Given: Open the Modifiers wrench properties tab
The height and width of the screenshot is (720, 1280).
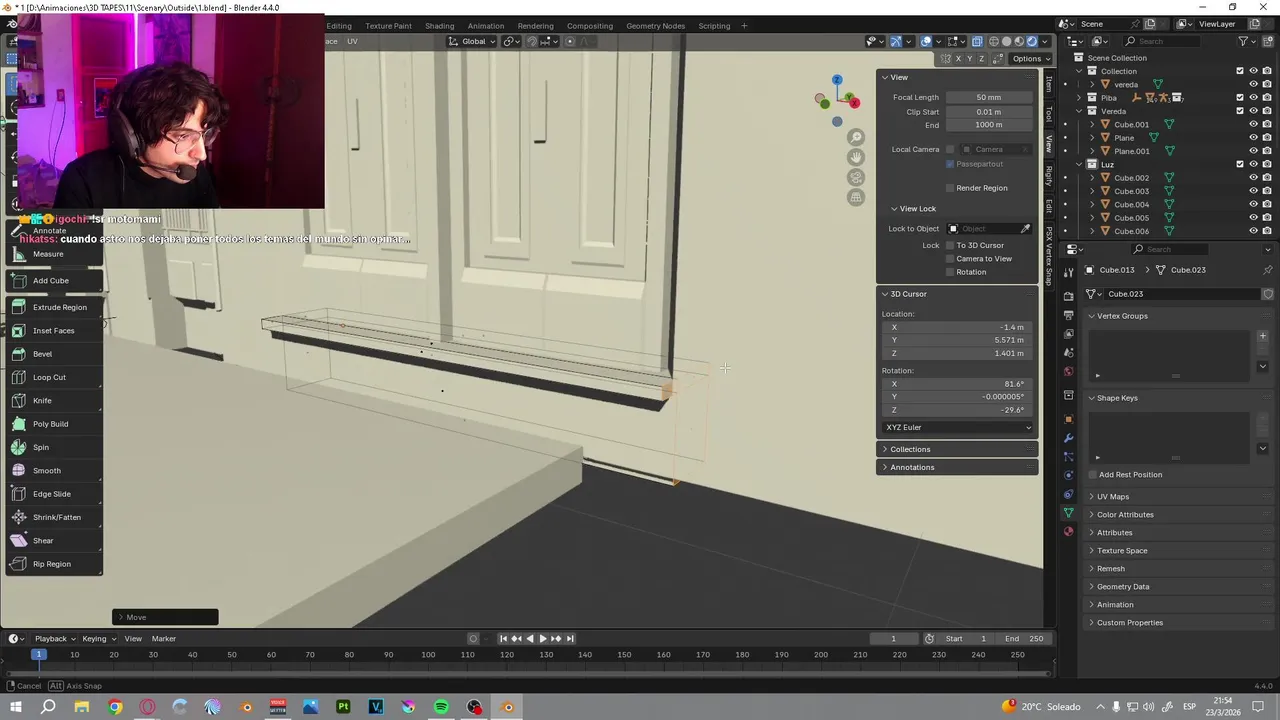Looking at the screenshot, I should pyautogui.click(x=1068, y=438).
